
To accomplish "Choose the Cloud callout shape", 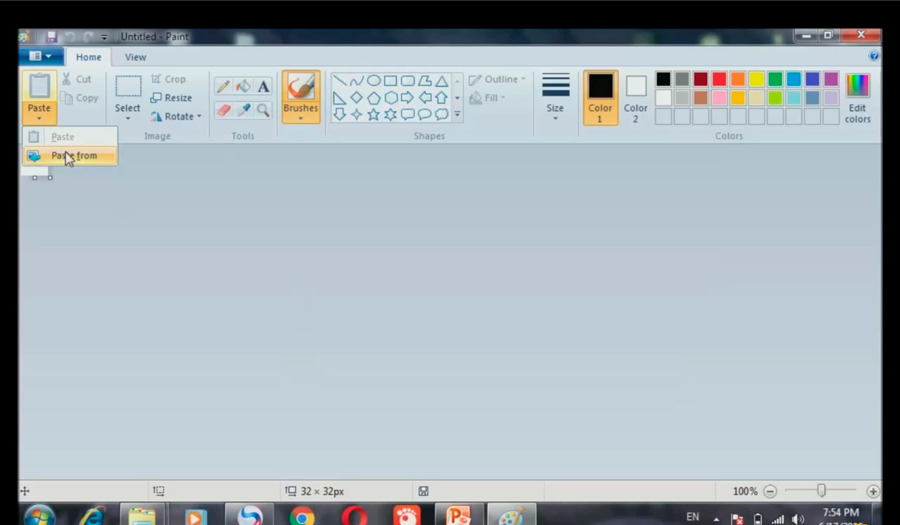I will pos(441,114).
